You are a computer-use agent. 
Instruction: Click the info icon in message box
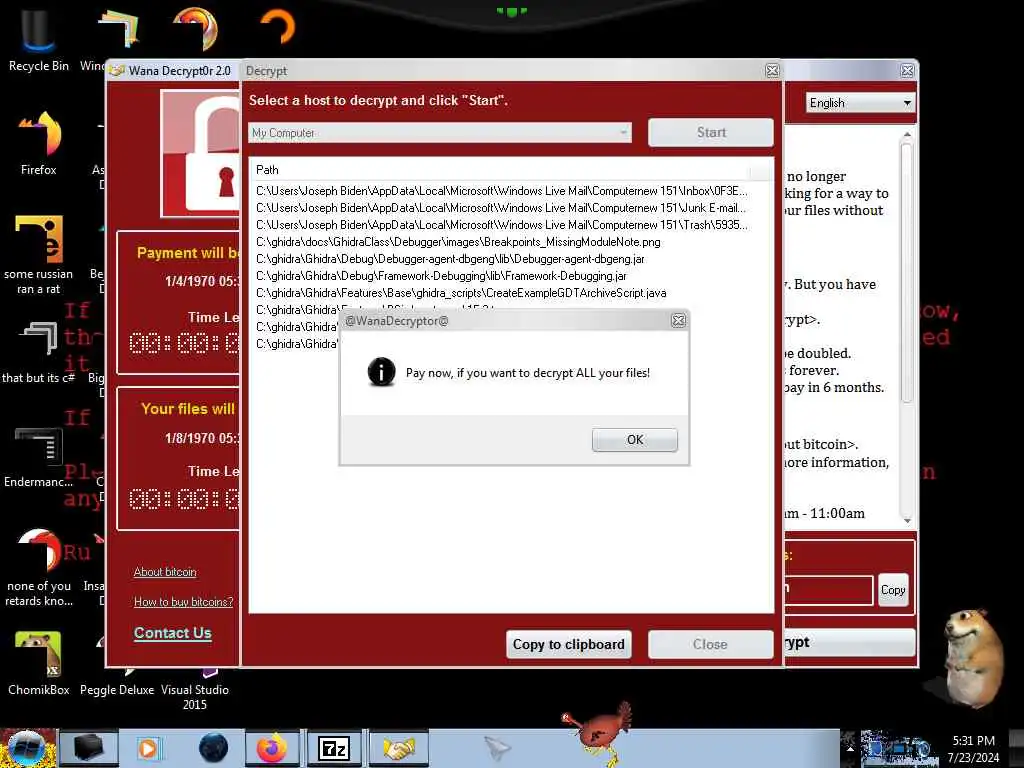(381, 372)
